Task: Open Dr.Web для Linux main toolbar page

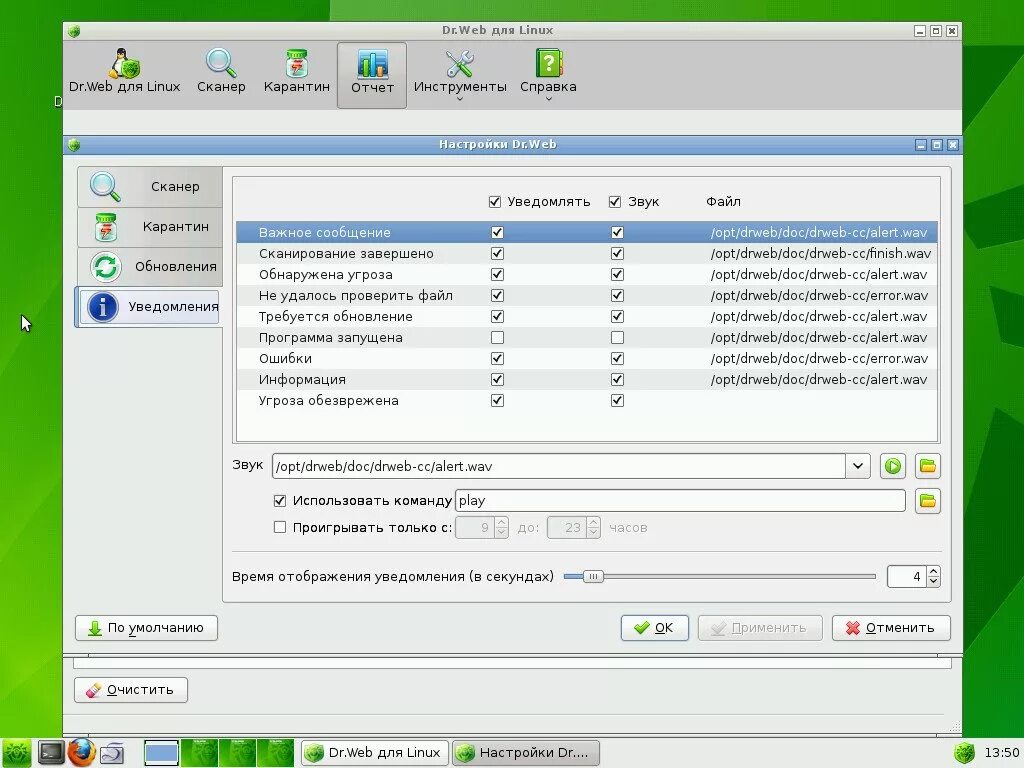Action: point(124,72)
